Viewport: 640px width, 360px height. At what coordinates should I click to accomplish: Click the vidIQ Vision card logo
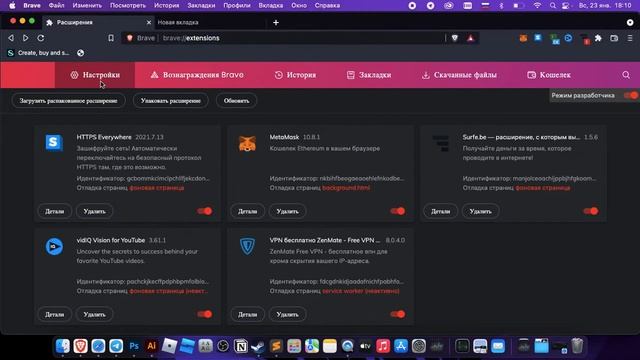pyautogui.click(x=54, y=247)
